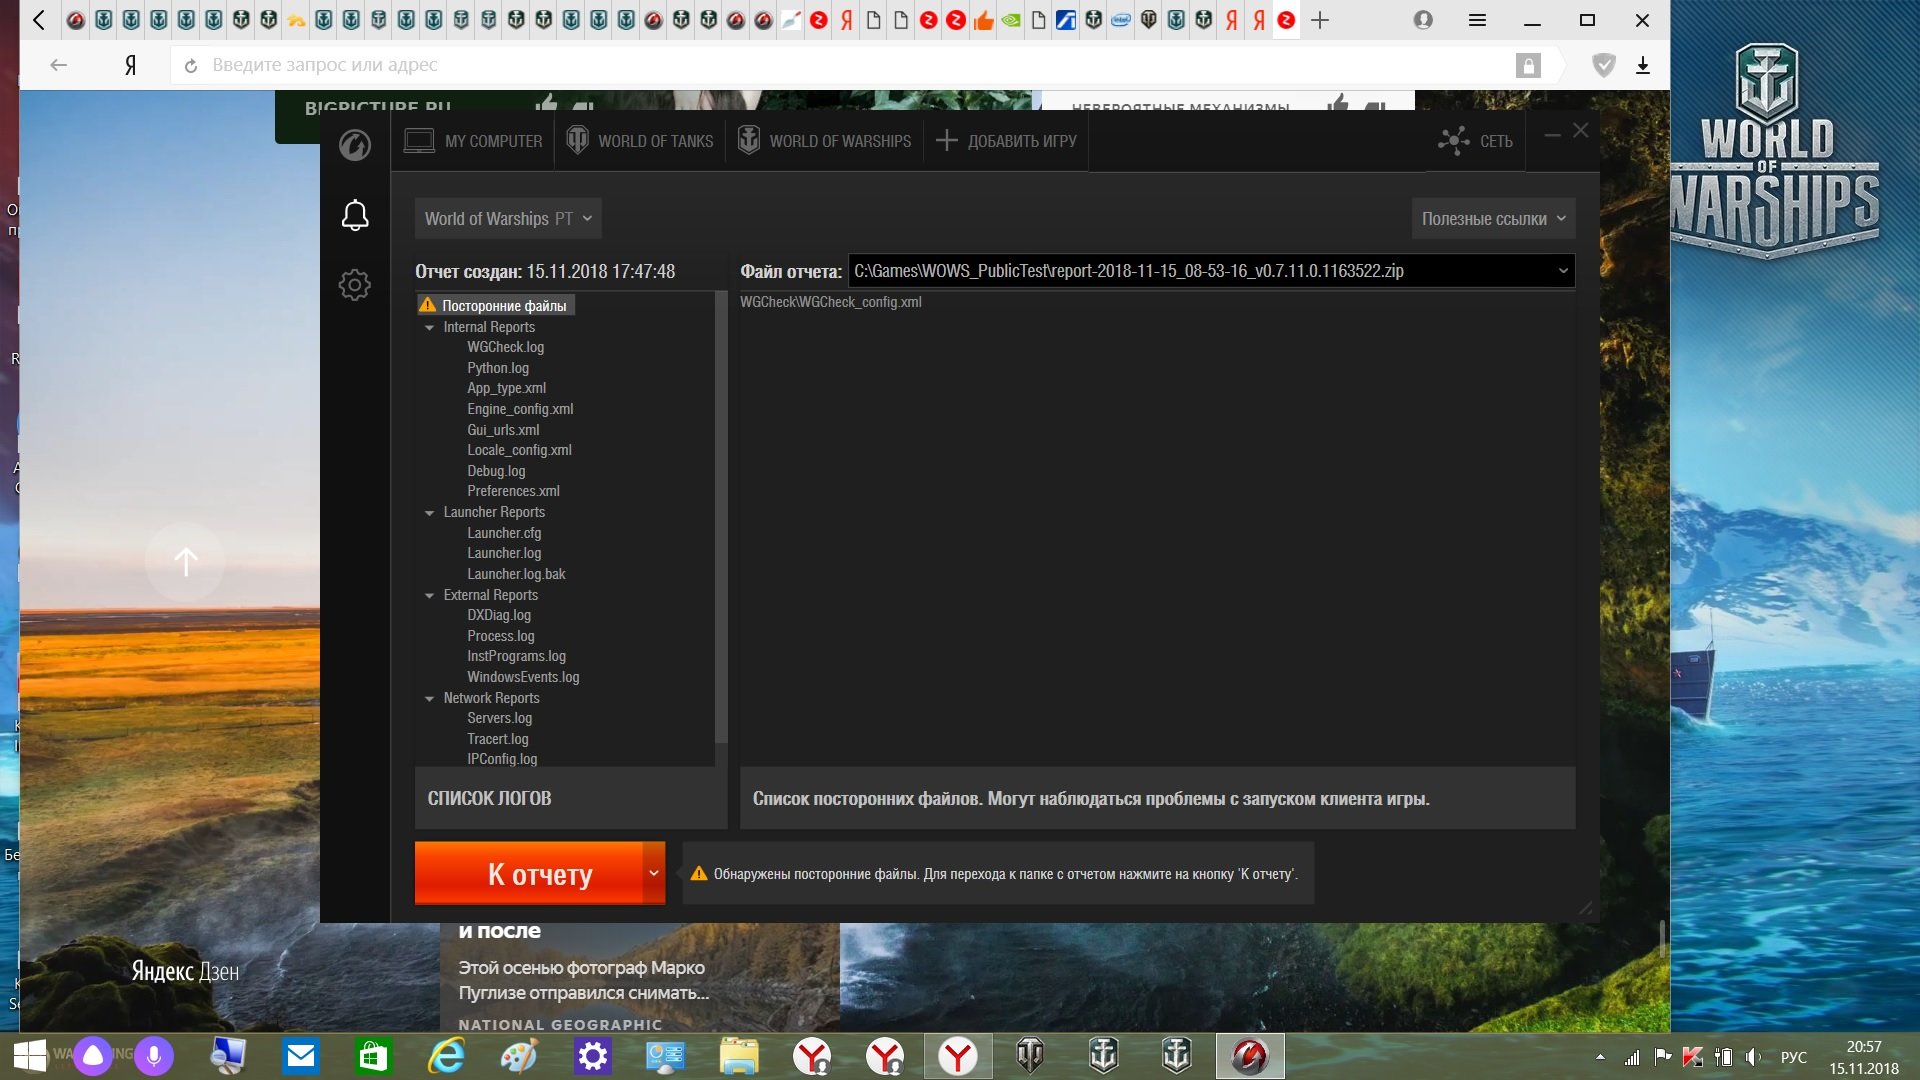Viewport: 1920px width, 1080px height.
Task: Select Launcher.log.bak in the tree
Action: pos(516,574)
